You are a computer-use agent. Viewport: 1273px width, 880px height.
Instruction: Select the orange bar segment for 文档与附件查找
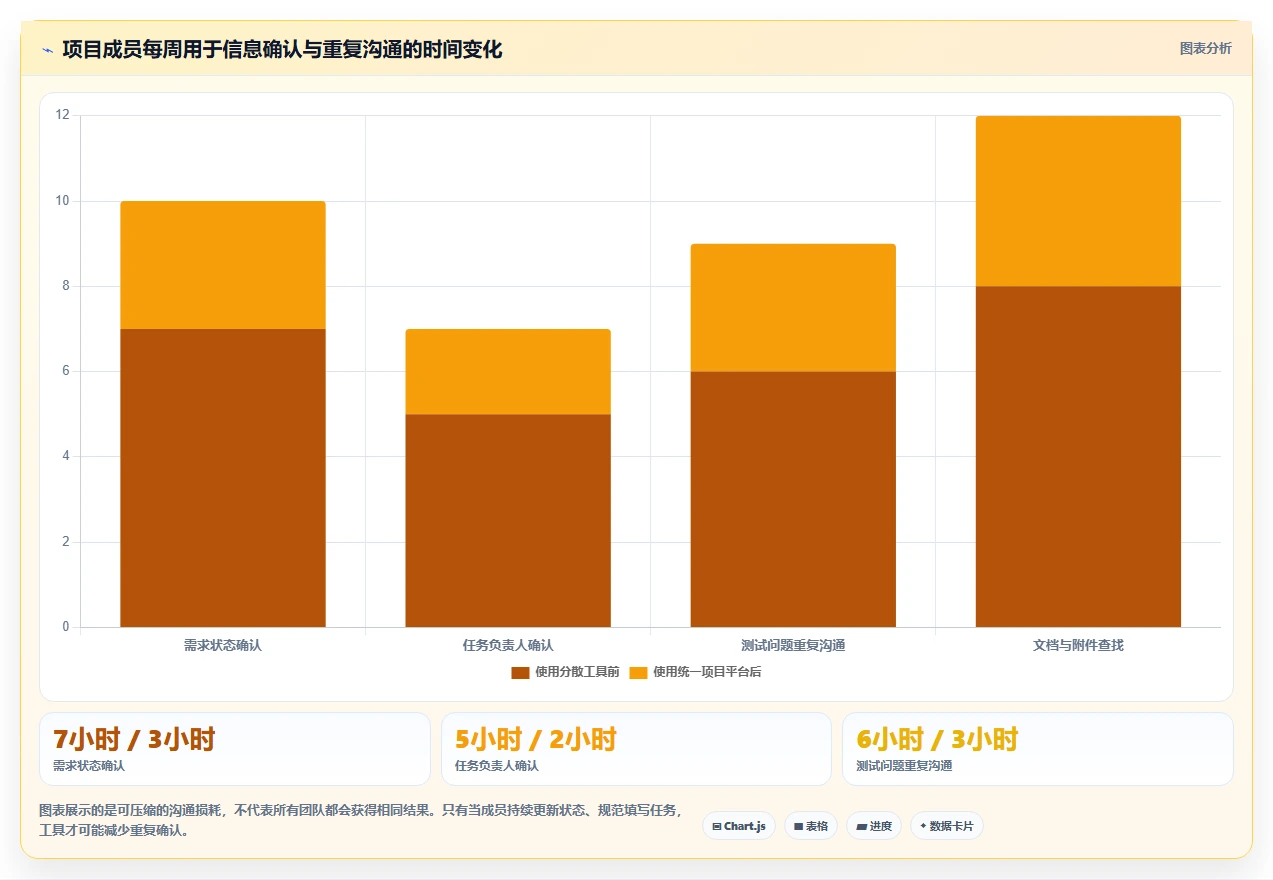tap(1078, 201)
